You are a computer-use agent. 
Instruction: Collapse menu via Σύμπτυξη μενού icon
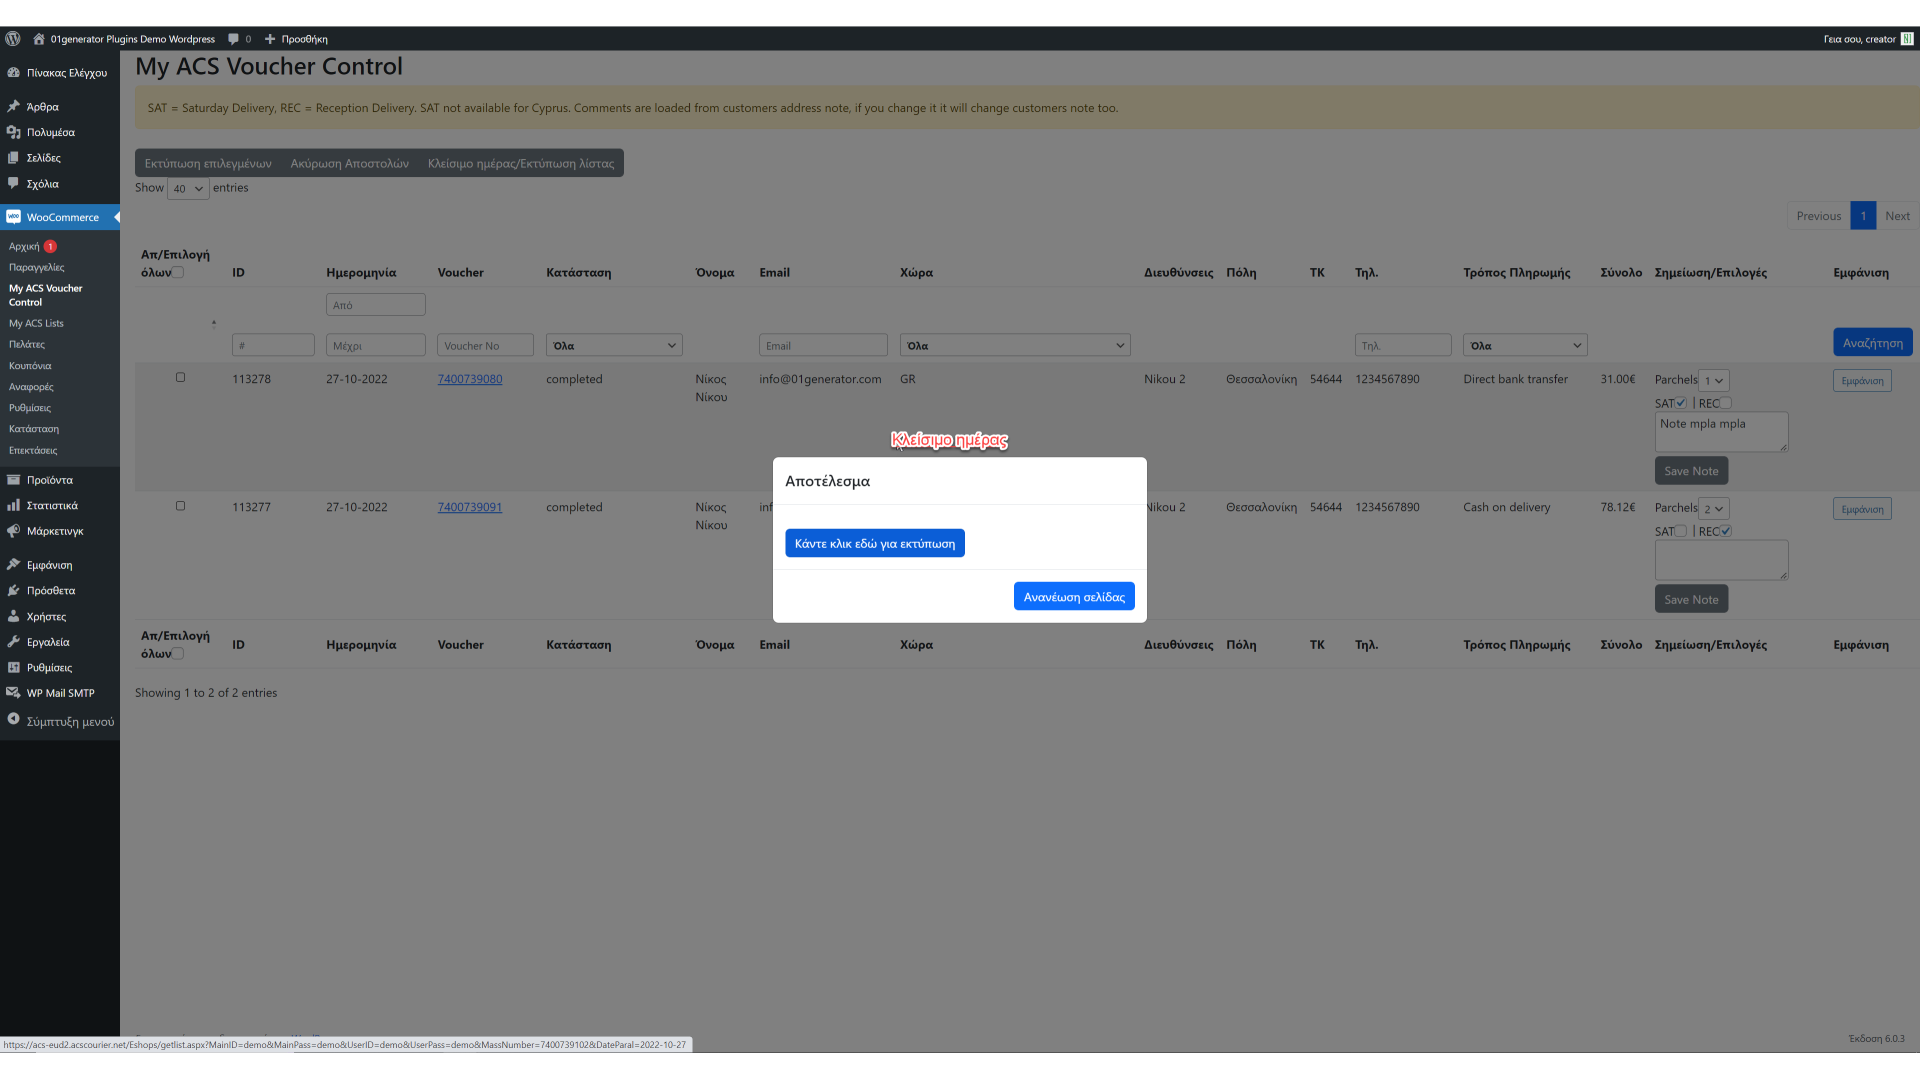point(14,719)
